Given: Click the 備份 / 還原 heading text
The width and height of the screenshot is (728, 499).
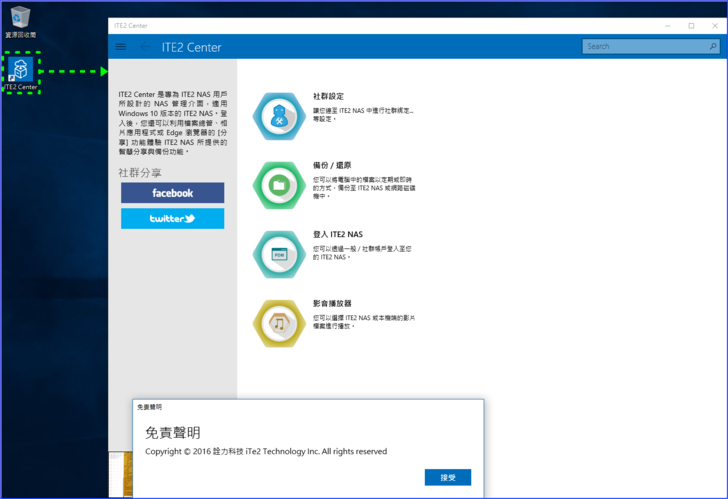Looking at the screenshot, I should [x=332, y=165].
